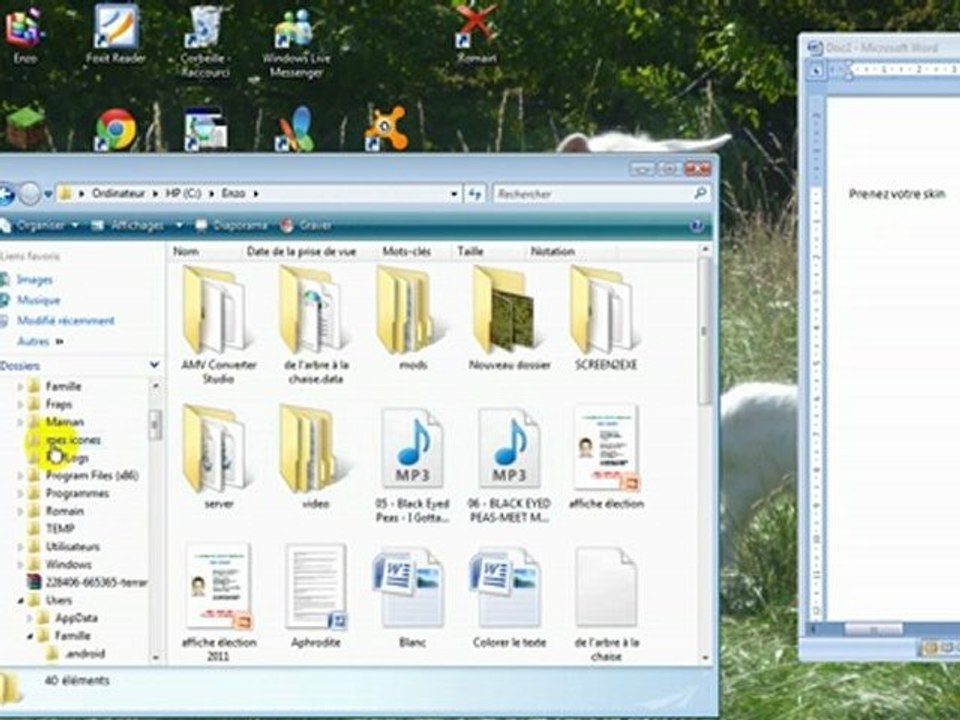960x720 pixels.
Task: Select the Maman folder in the tree
Action: tap(64, 422)
